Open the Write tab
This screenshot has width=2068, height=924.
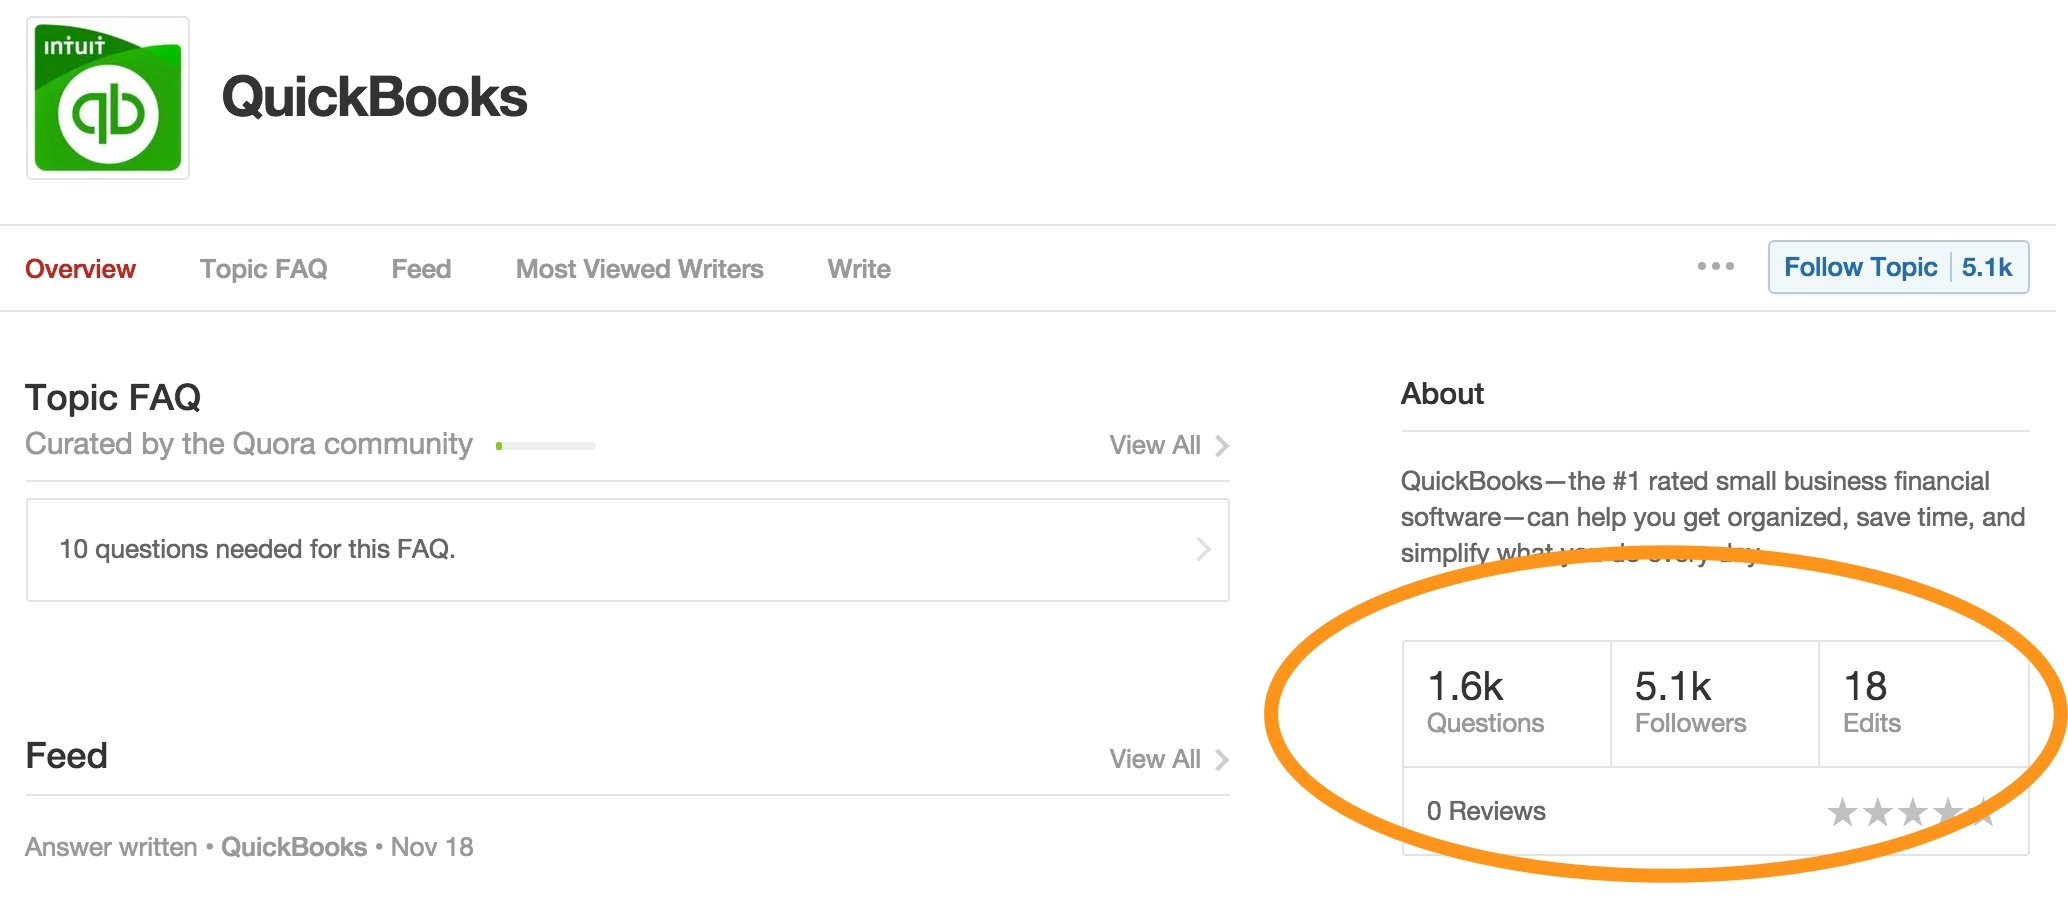pyautogui.click(x=859, y=269)
